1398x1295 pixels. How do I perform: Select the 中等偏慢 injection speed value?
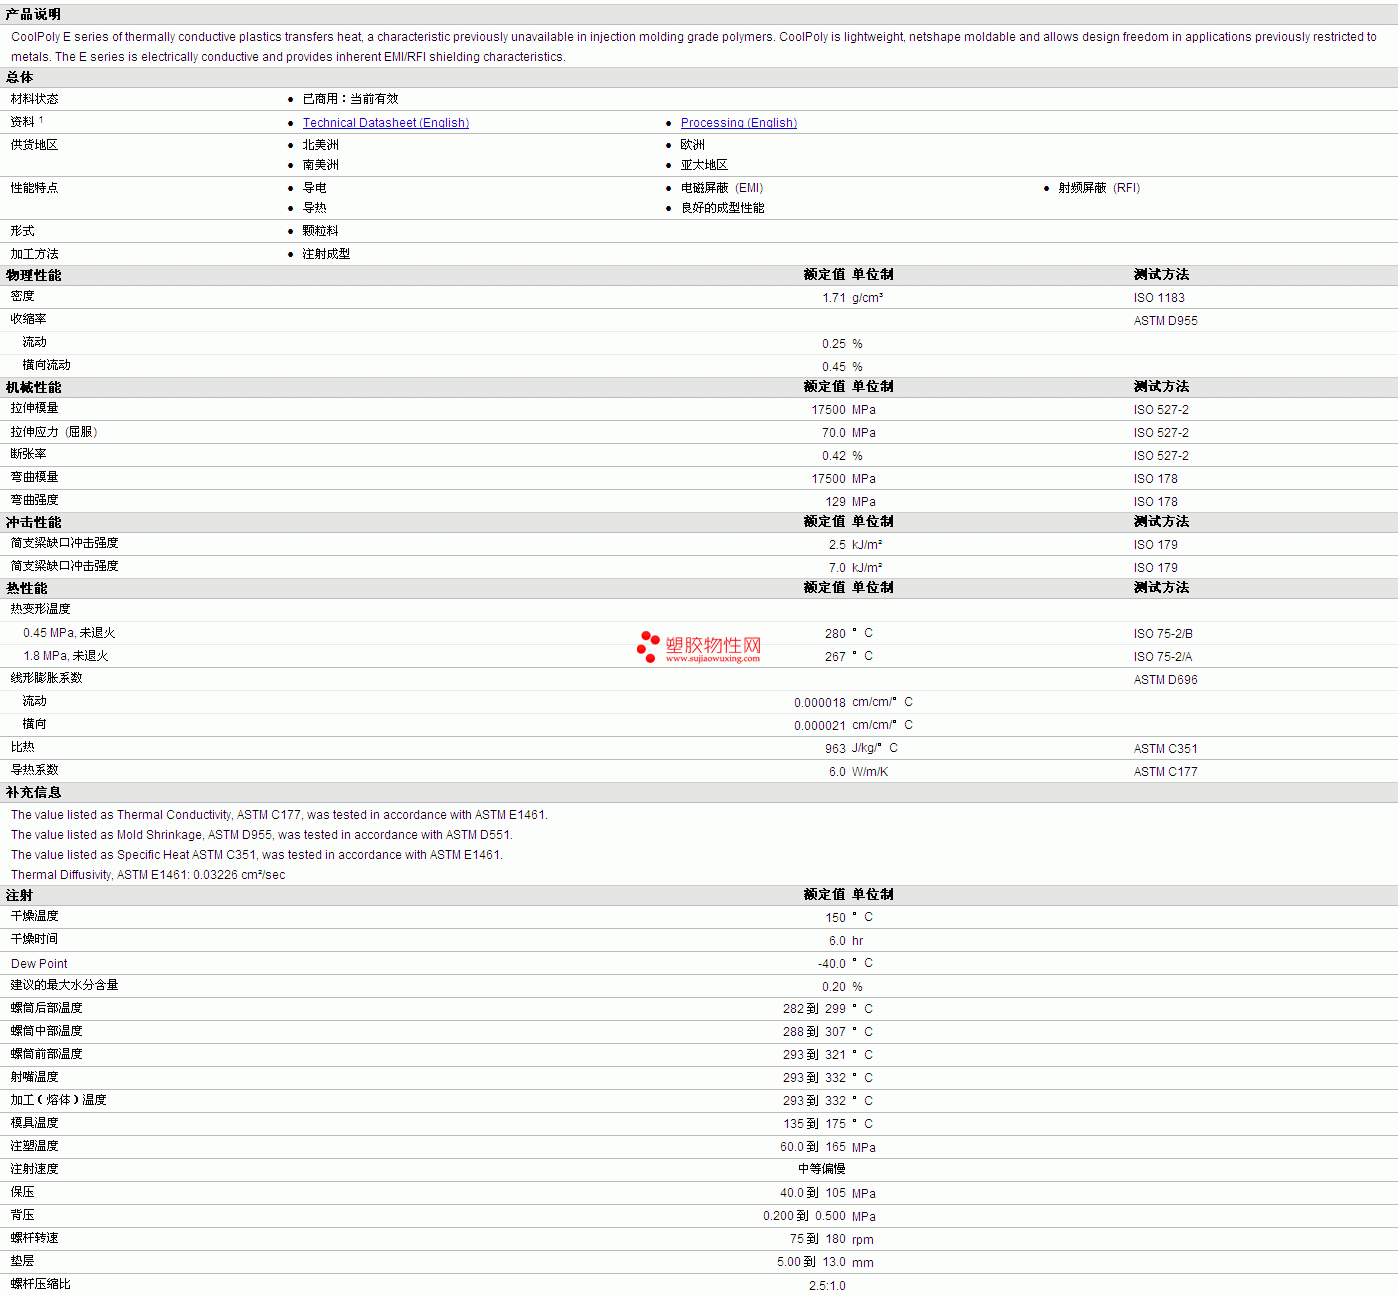822,1169
